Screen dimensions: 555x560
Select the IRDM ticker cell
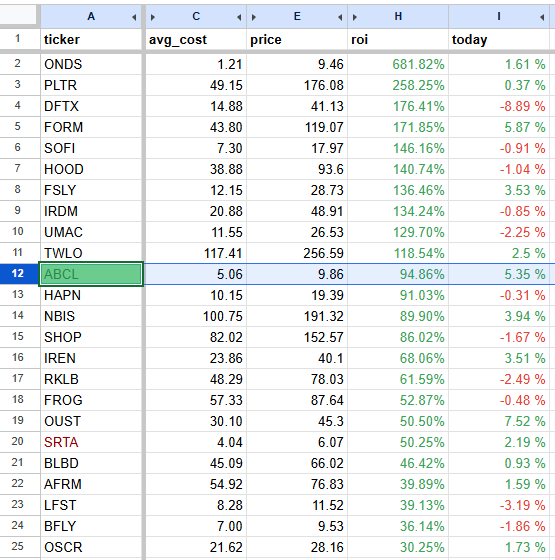point(91,211)
